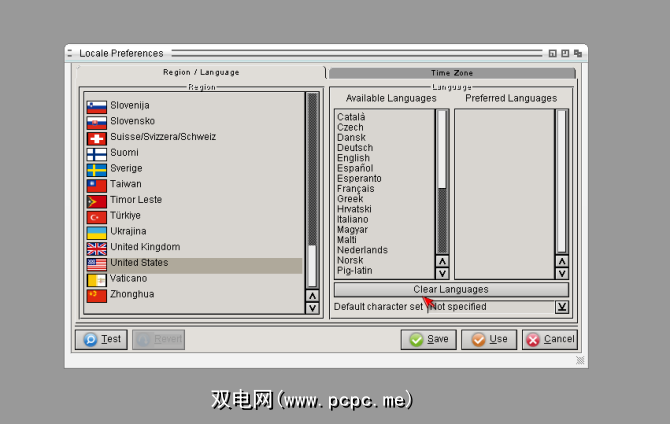
Task: Click available languages scroll up arrow
Action: (442, 261)
